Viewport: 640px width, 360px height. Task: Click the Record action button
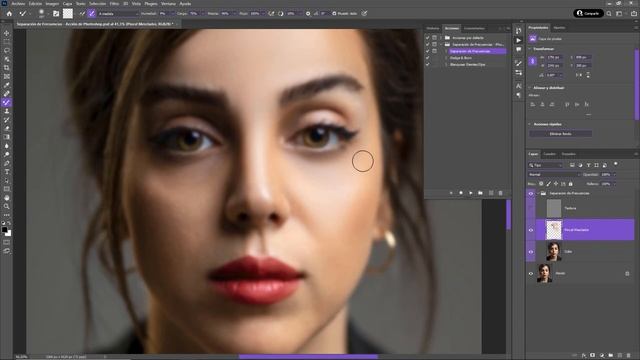click(x=461, y=193)
